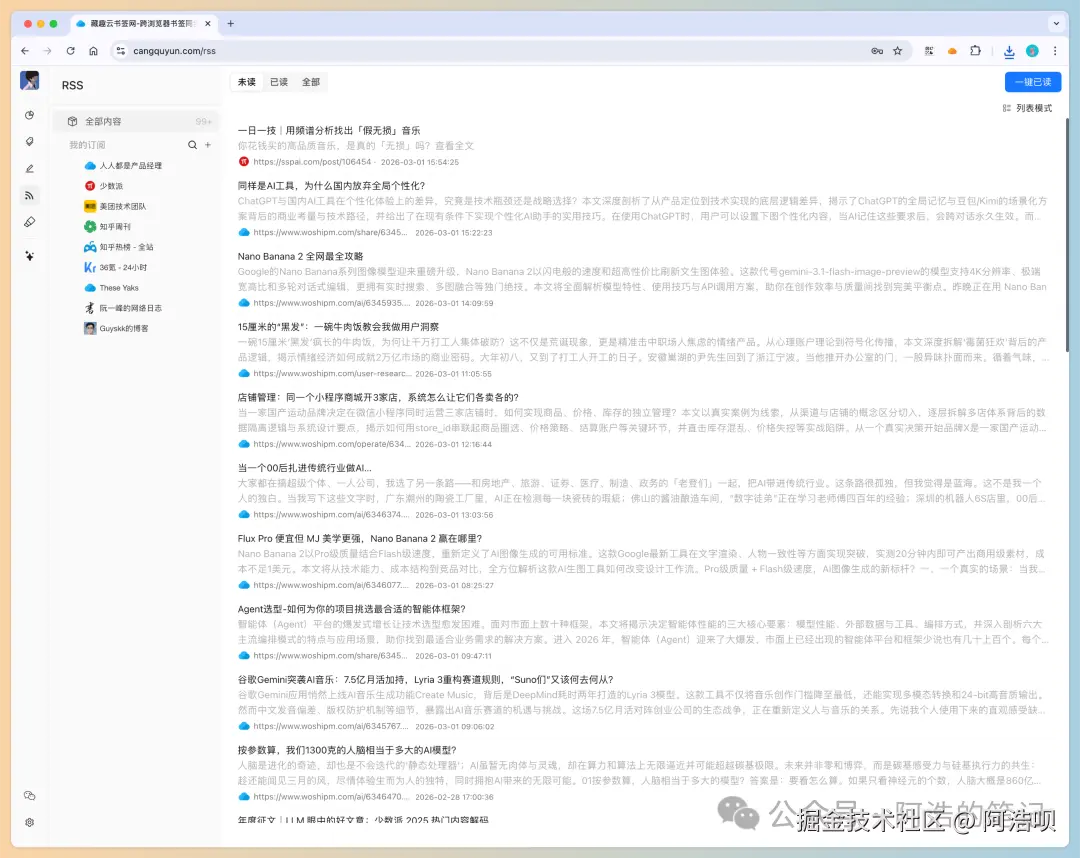The width and height of the screenshot is (1080, 858).
Task: Open article 店铺管理：同一个小程序商城开3家店
Action: [378, 397]
